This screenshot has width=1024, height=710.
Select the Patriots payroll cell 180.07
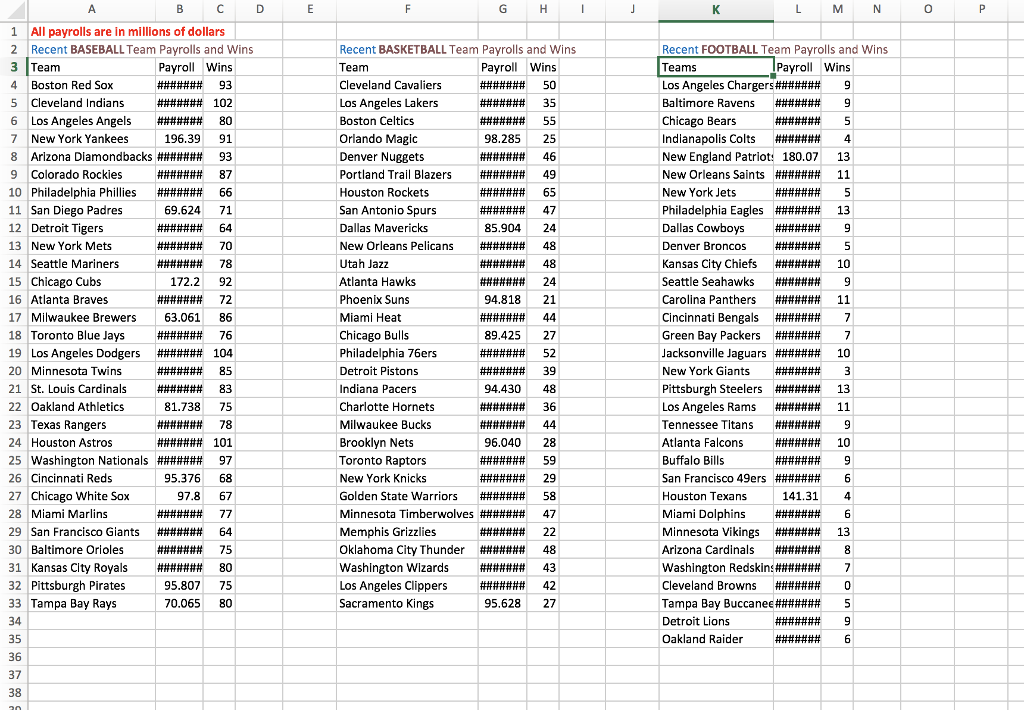(x=797, y=157)
